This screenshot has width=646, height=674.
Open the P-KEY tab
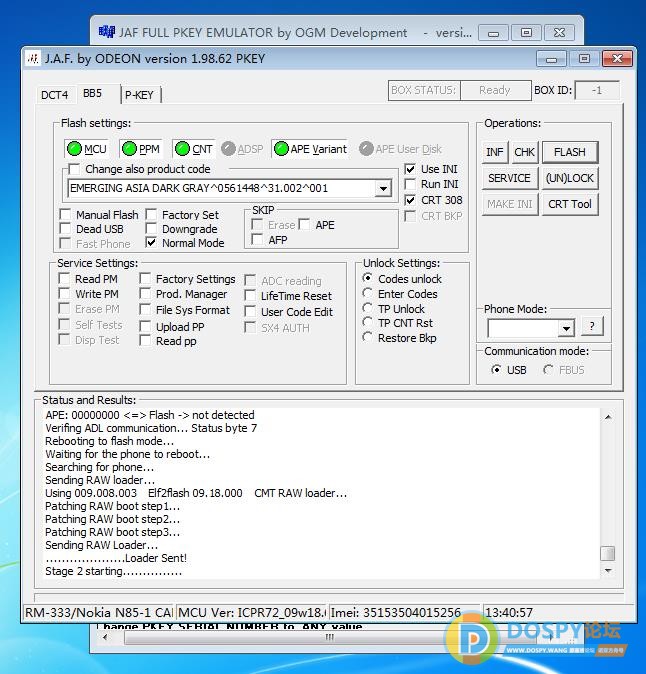[x=139, y=95]
